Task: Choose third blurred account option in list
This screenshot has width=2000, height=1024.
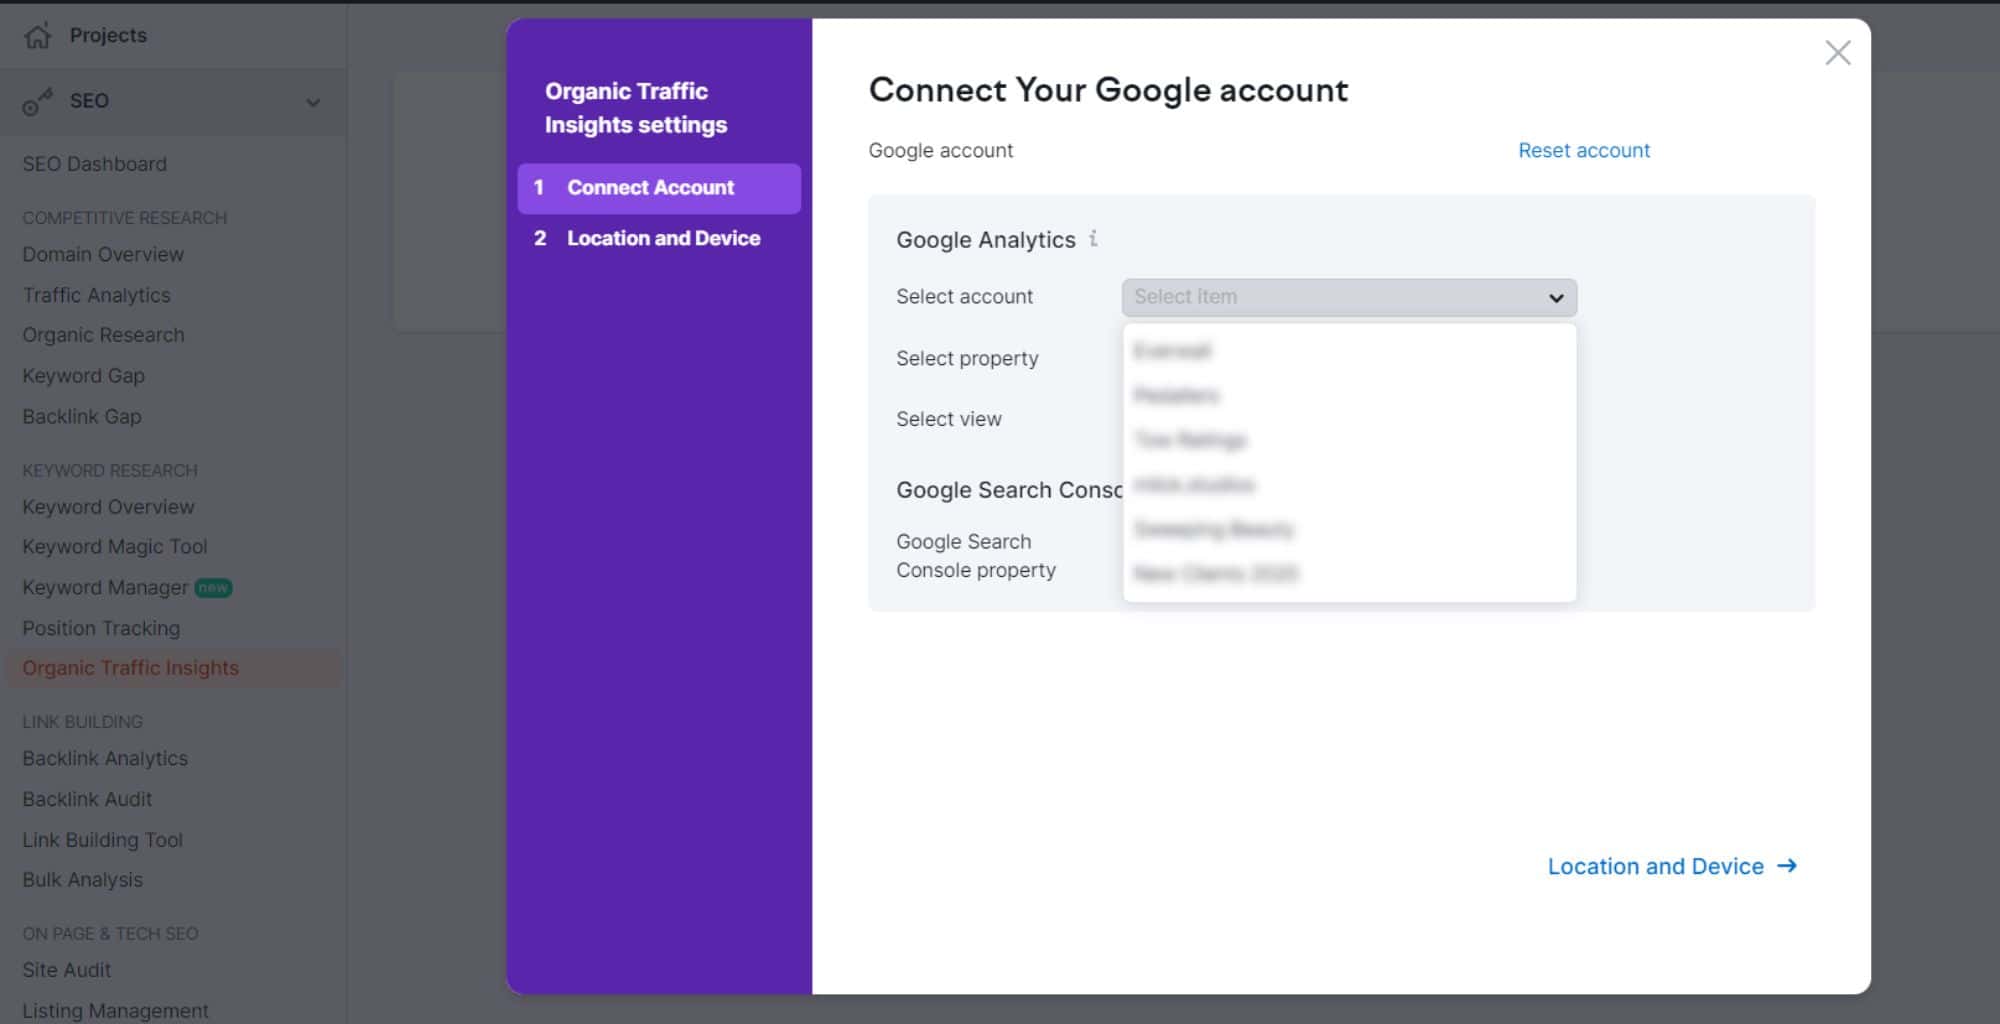Action: (x=1349, y=440)
